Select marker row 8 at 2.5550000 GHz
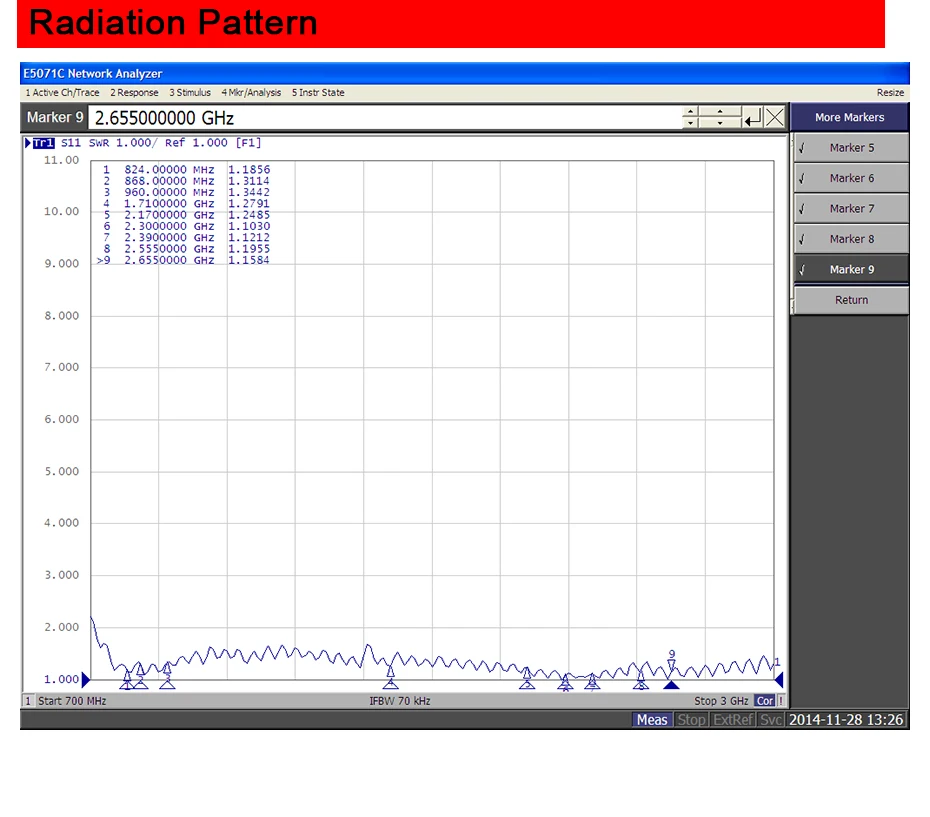The height and width of the screenshot is (817, 930). 186,249
